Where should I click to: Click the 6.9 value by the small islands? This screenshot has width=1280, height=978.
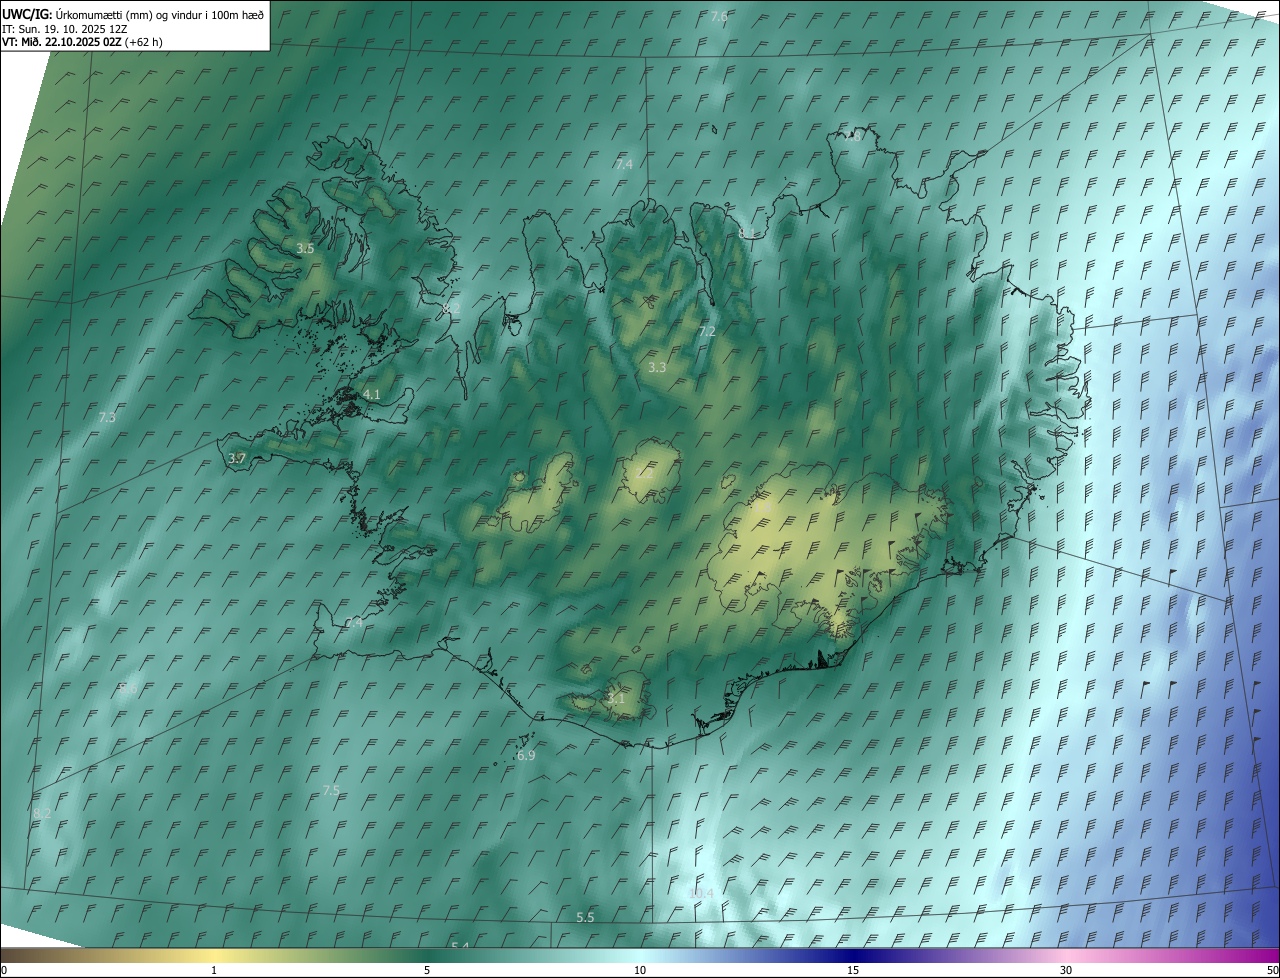[x=526, y=756]
